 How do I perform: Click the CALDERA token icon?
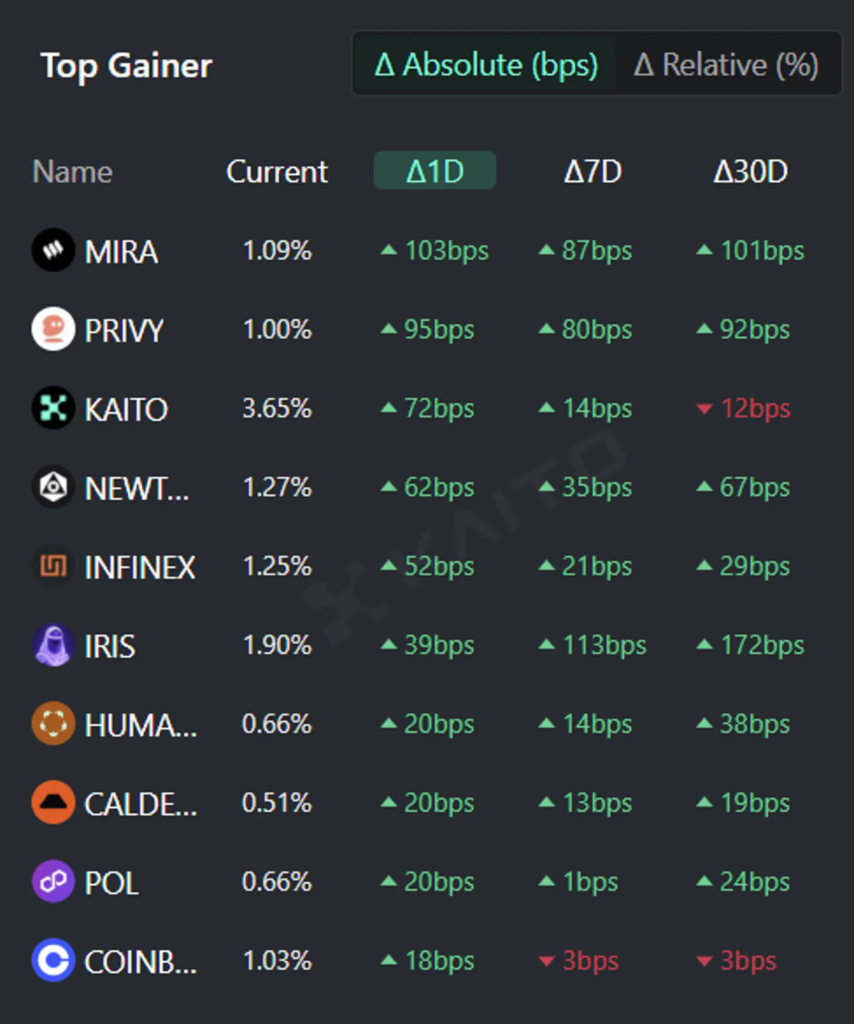[53, 803]
